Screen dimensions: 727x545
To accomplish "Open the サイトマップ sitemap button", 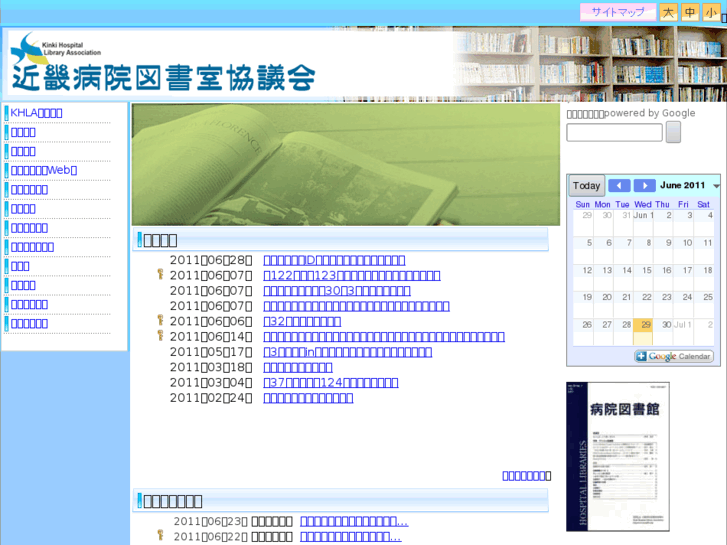I will [x=618, y=12].
